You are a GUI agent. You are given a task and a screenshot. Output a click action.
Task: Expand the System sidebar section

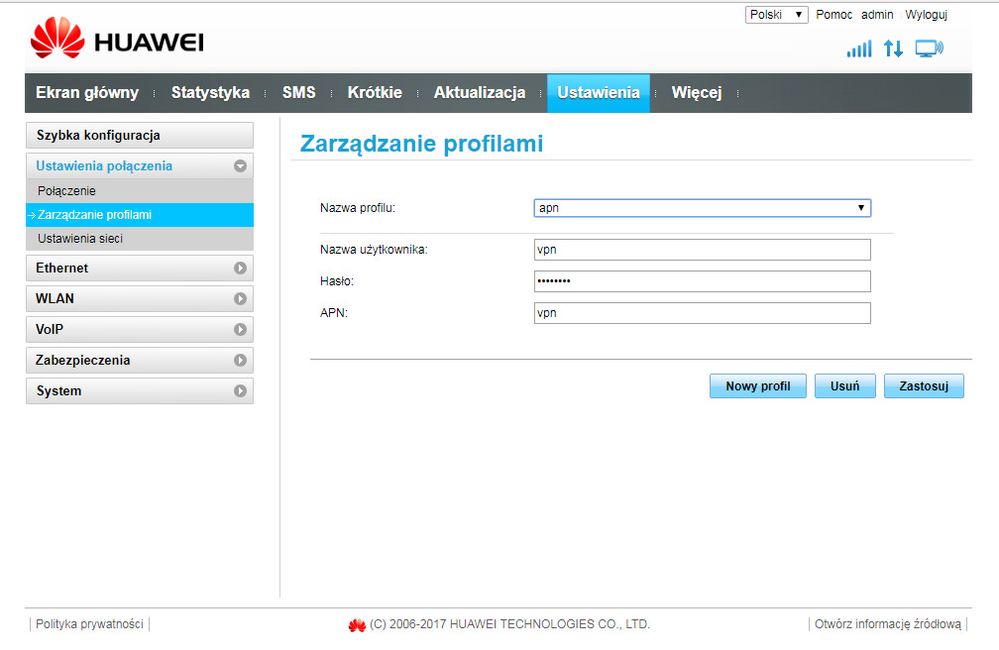tap(240, 391)
